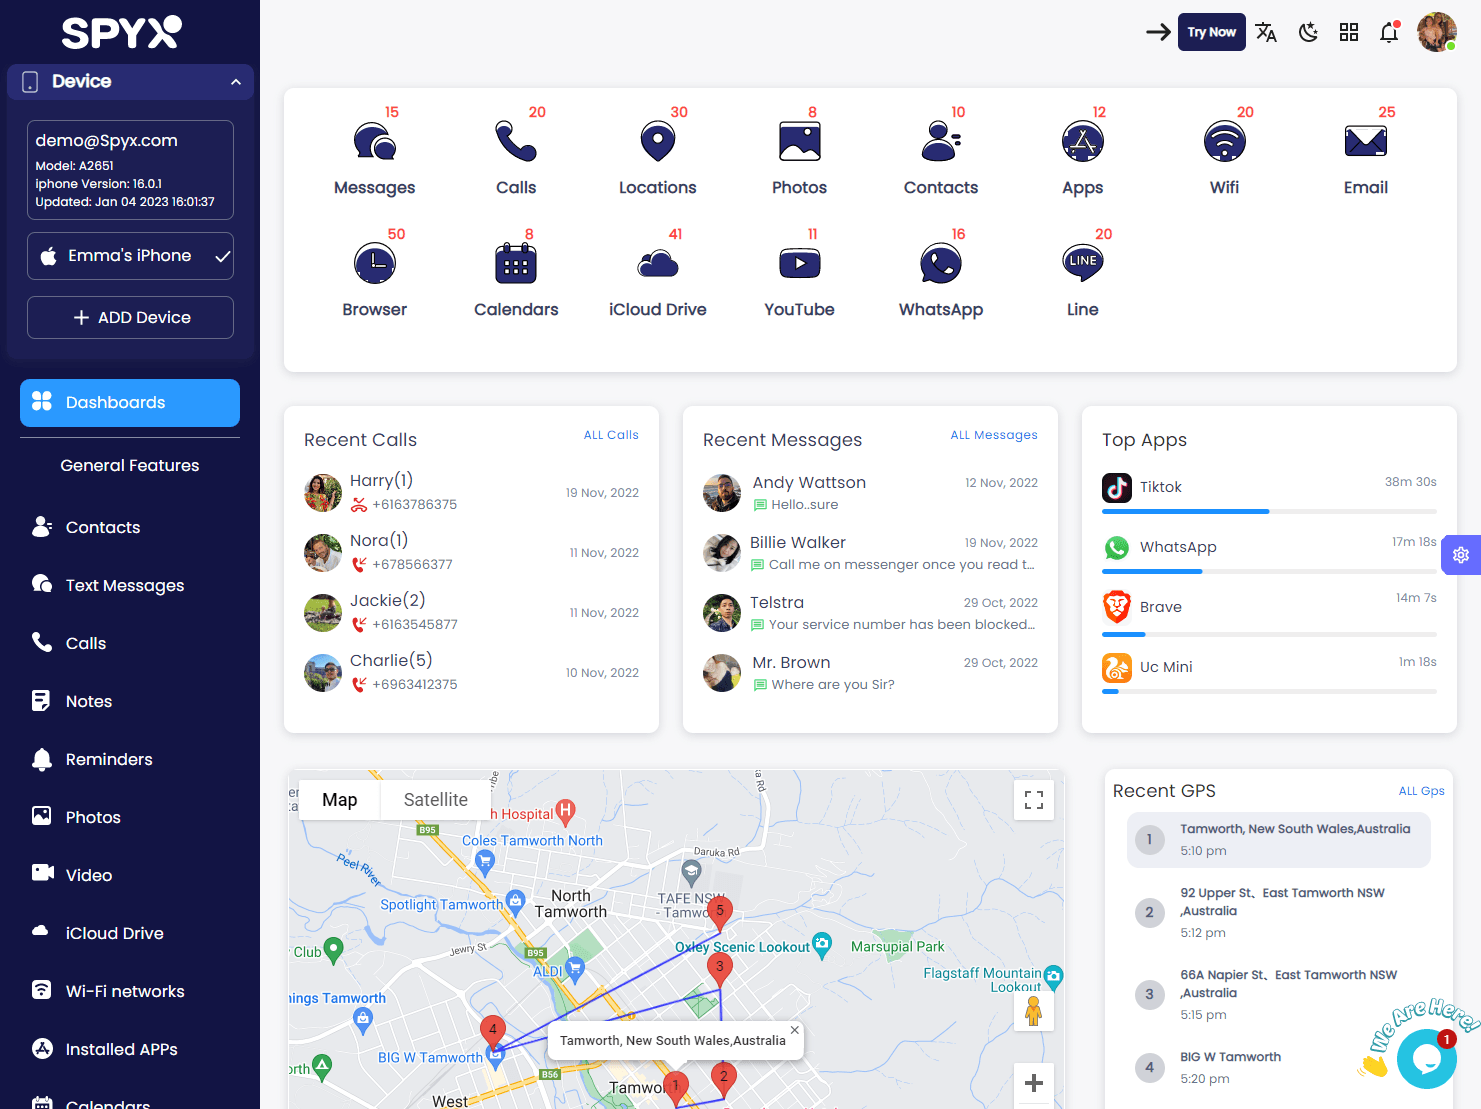Click the ALL Calls link

pyautogui.click(x=611, y=435)
